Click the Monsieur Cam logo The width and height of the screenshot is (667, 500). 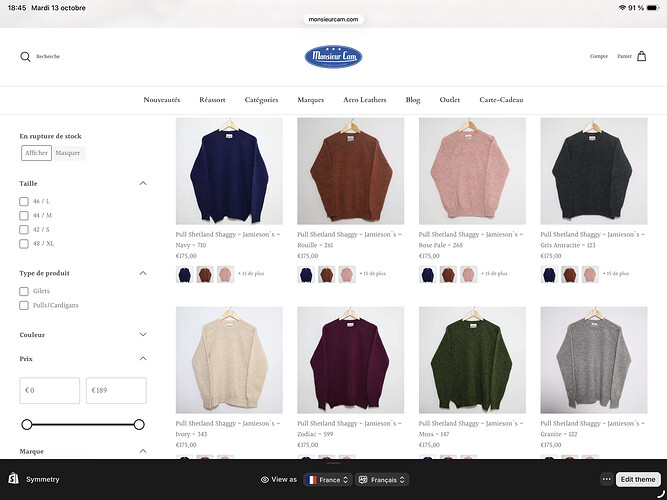coord(333,57)
